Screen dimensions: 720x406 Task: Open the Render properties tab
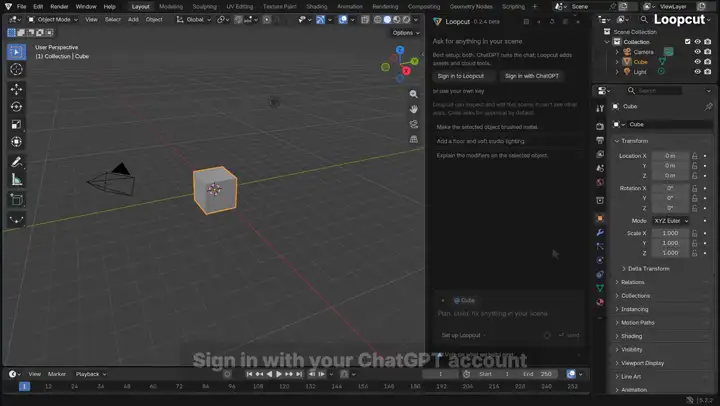tap(600, 126)
